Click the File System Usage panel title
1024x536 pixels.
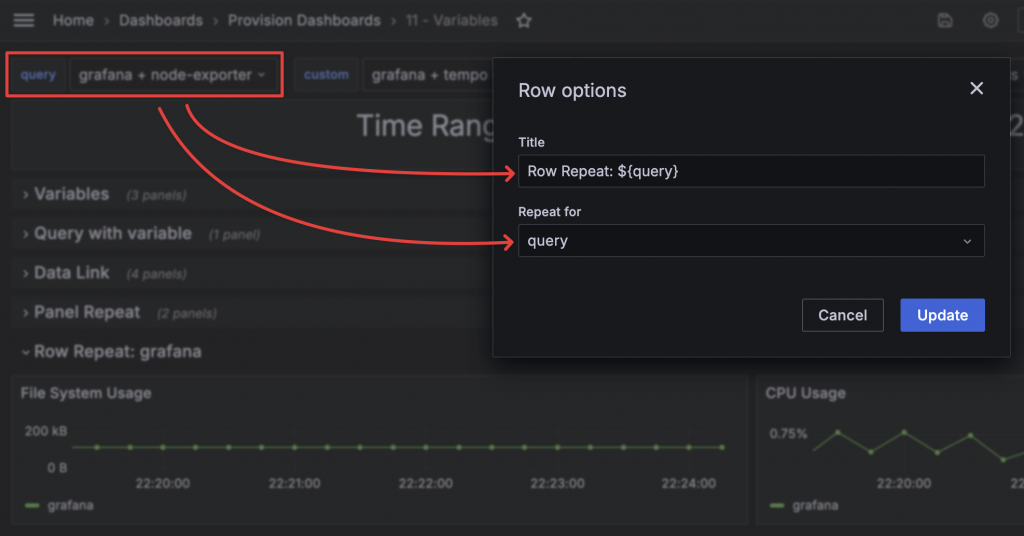point(86,393)
